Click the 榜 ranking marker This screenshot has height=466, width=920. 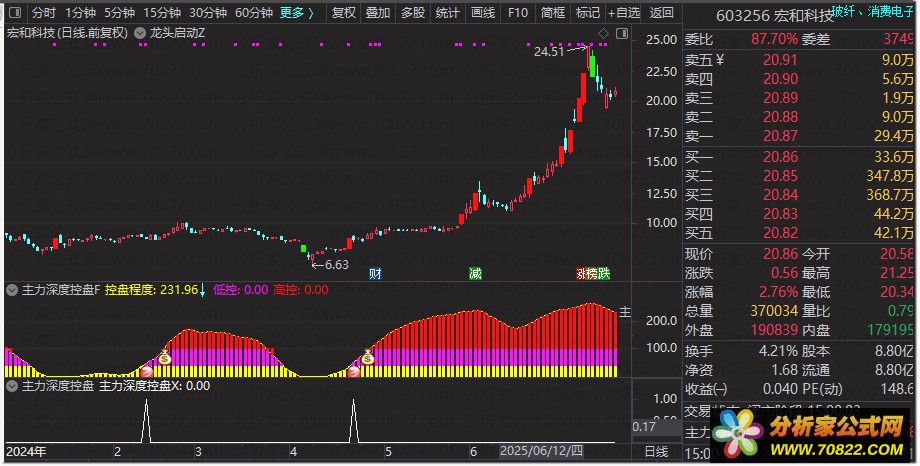click(591, 273)
